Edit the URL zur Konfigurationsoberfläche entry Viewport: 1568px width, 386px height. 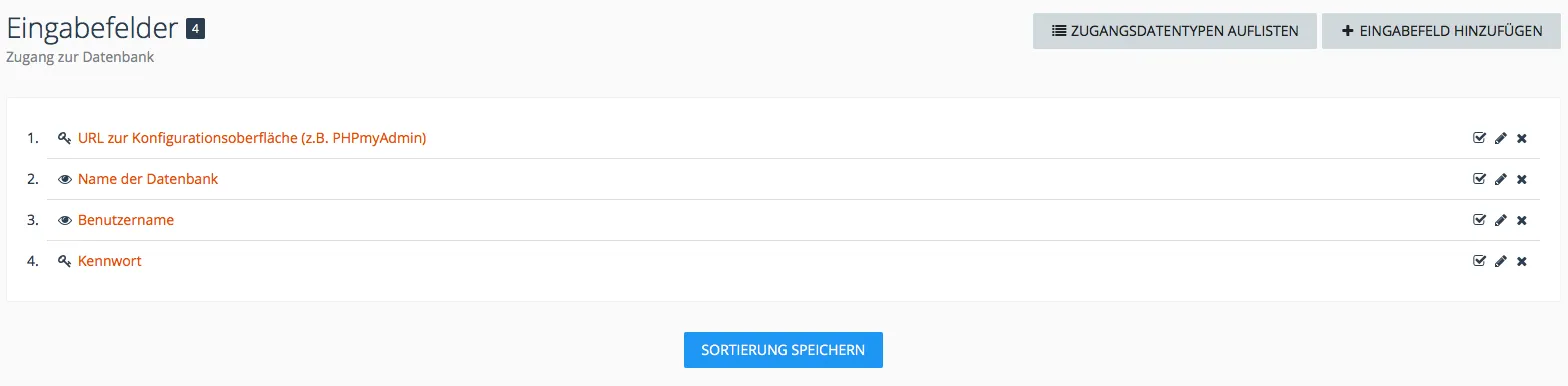pyautogui.click(x=1500, y=138)
